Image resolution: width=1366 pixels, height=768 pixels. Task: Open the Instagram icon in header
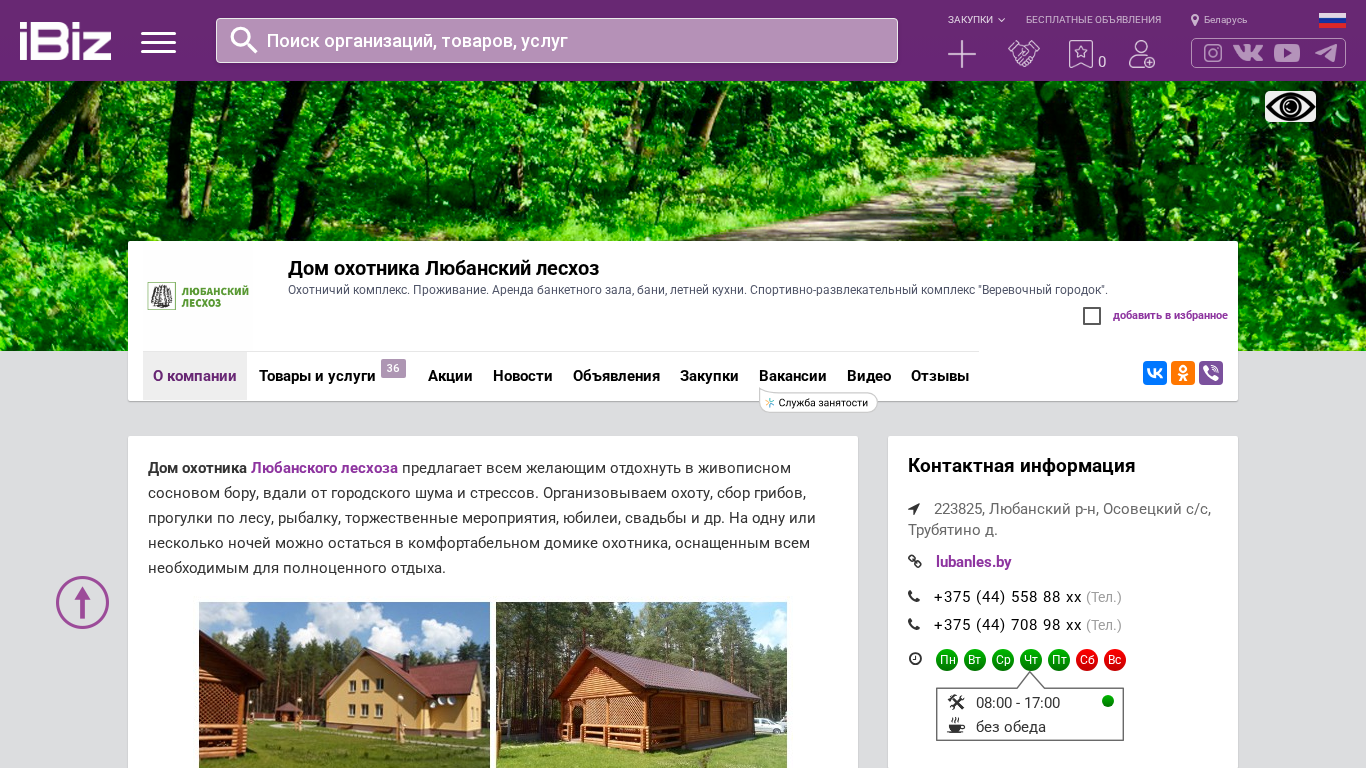tap(1213, 53)
